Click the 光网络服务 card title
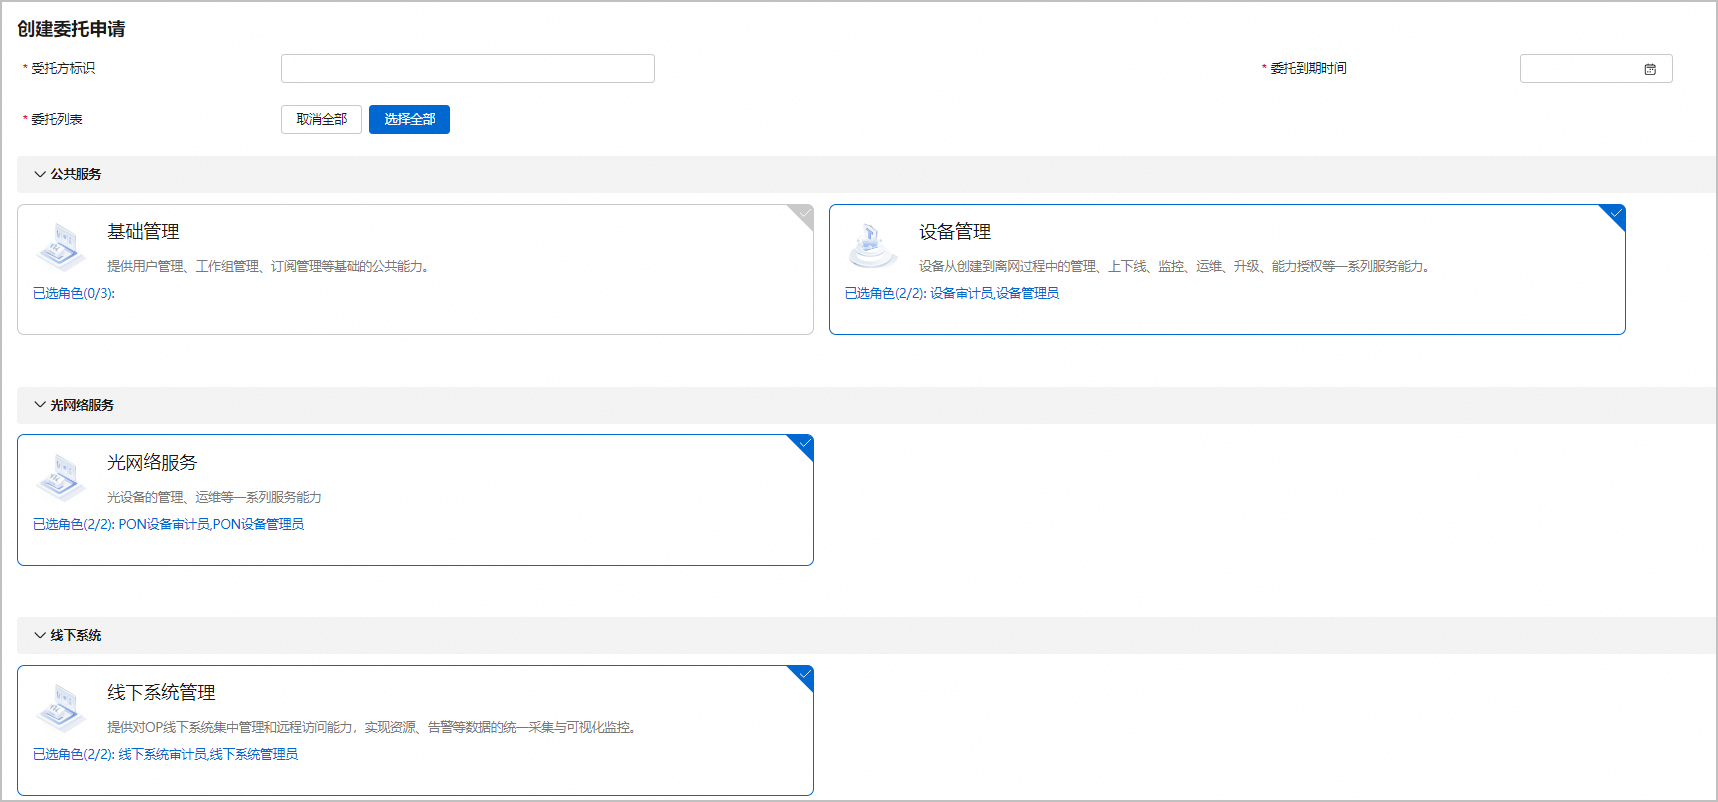This screenshot has width=1718, height=802. (x=152, y=463)
